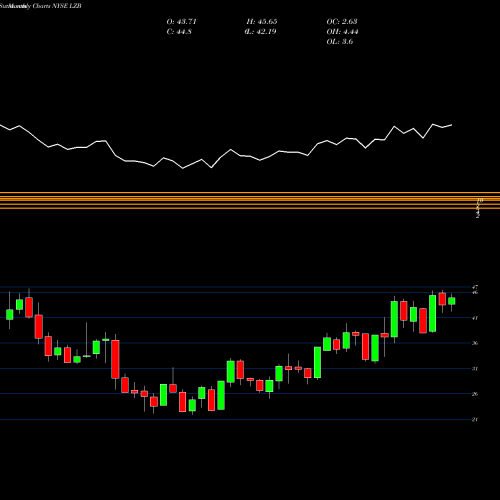Click the '26' price axis label
This screenshot has width=500, height=500.
point(475,394)
